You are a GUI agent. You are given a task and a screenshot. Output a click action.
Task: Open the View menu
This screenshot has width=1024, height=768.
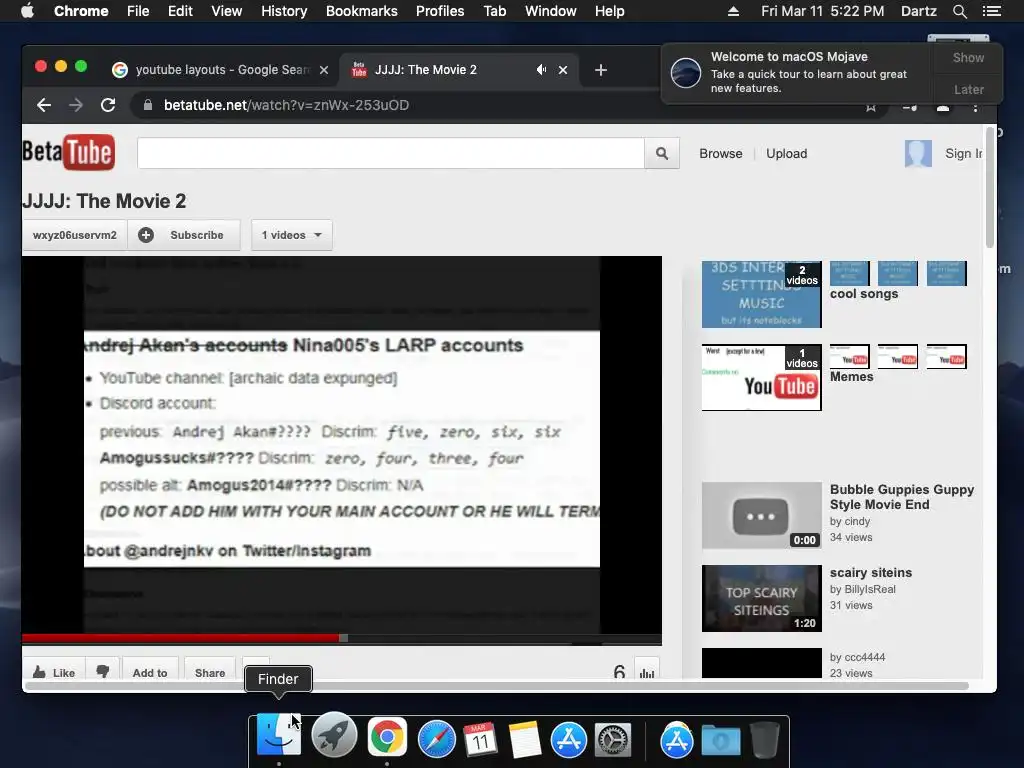(x=227, y=11)
